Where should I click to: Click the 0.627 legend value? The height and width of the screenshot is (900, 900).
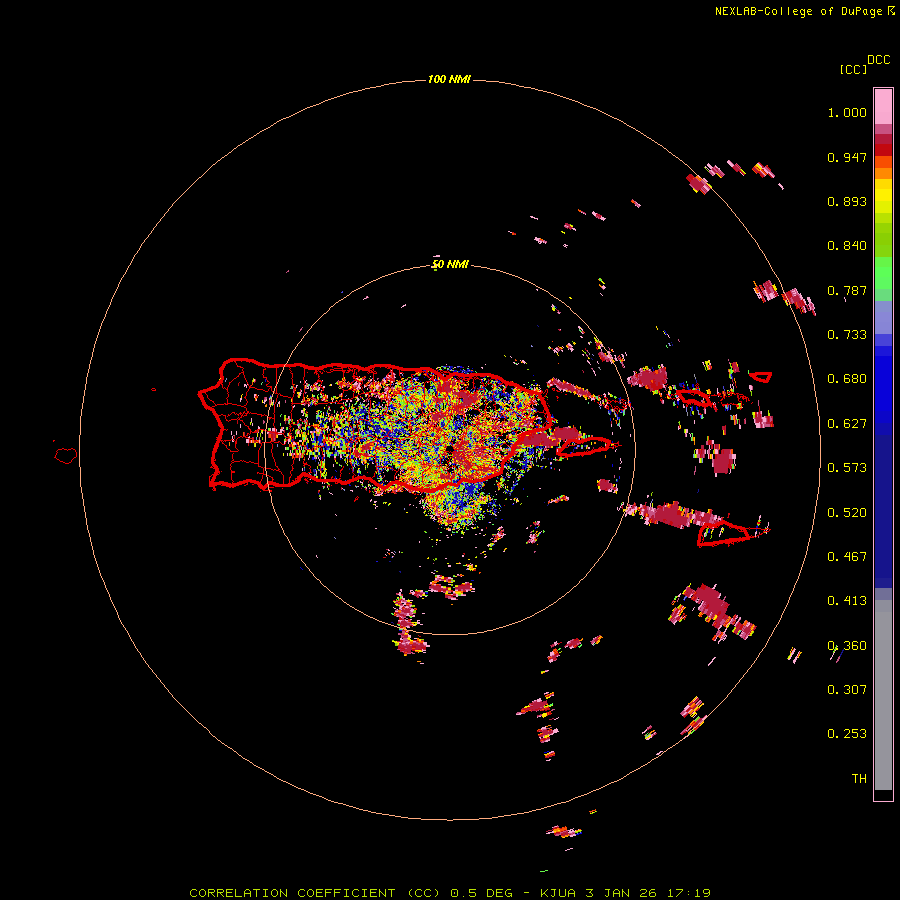[x=847, y=423]
